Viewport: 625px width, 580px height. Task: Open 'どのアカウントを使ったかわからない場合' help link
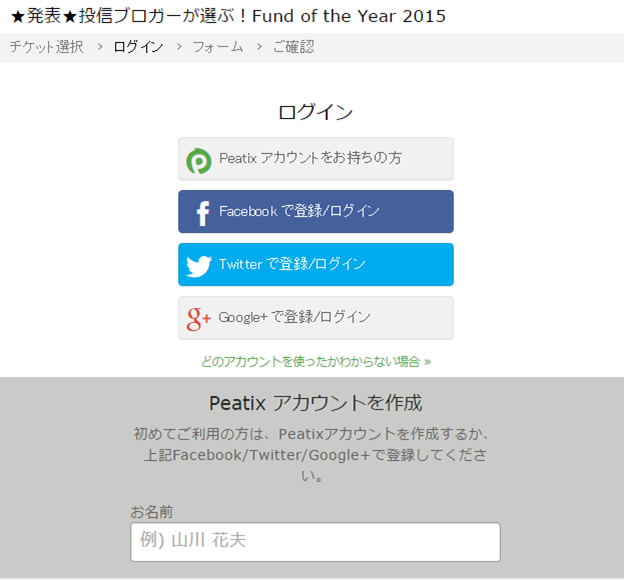pos(315,361)
